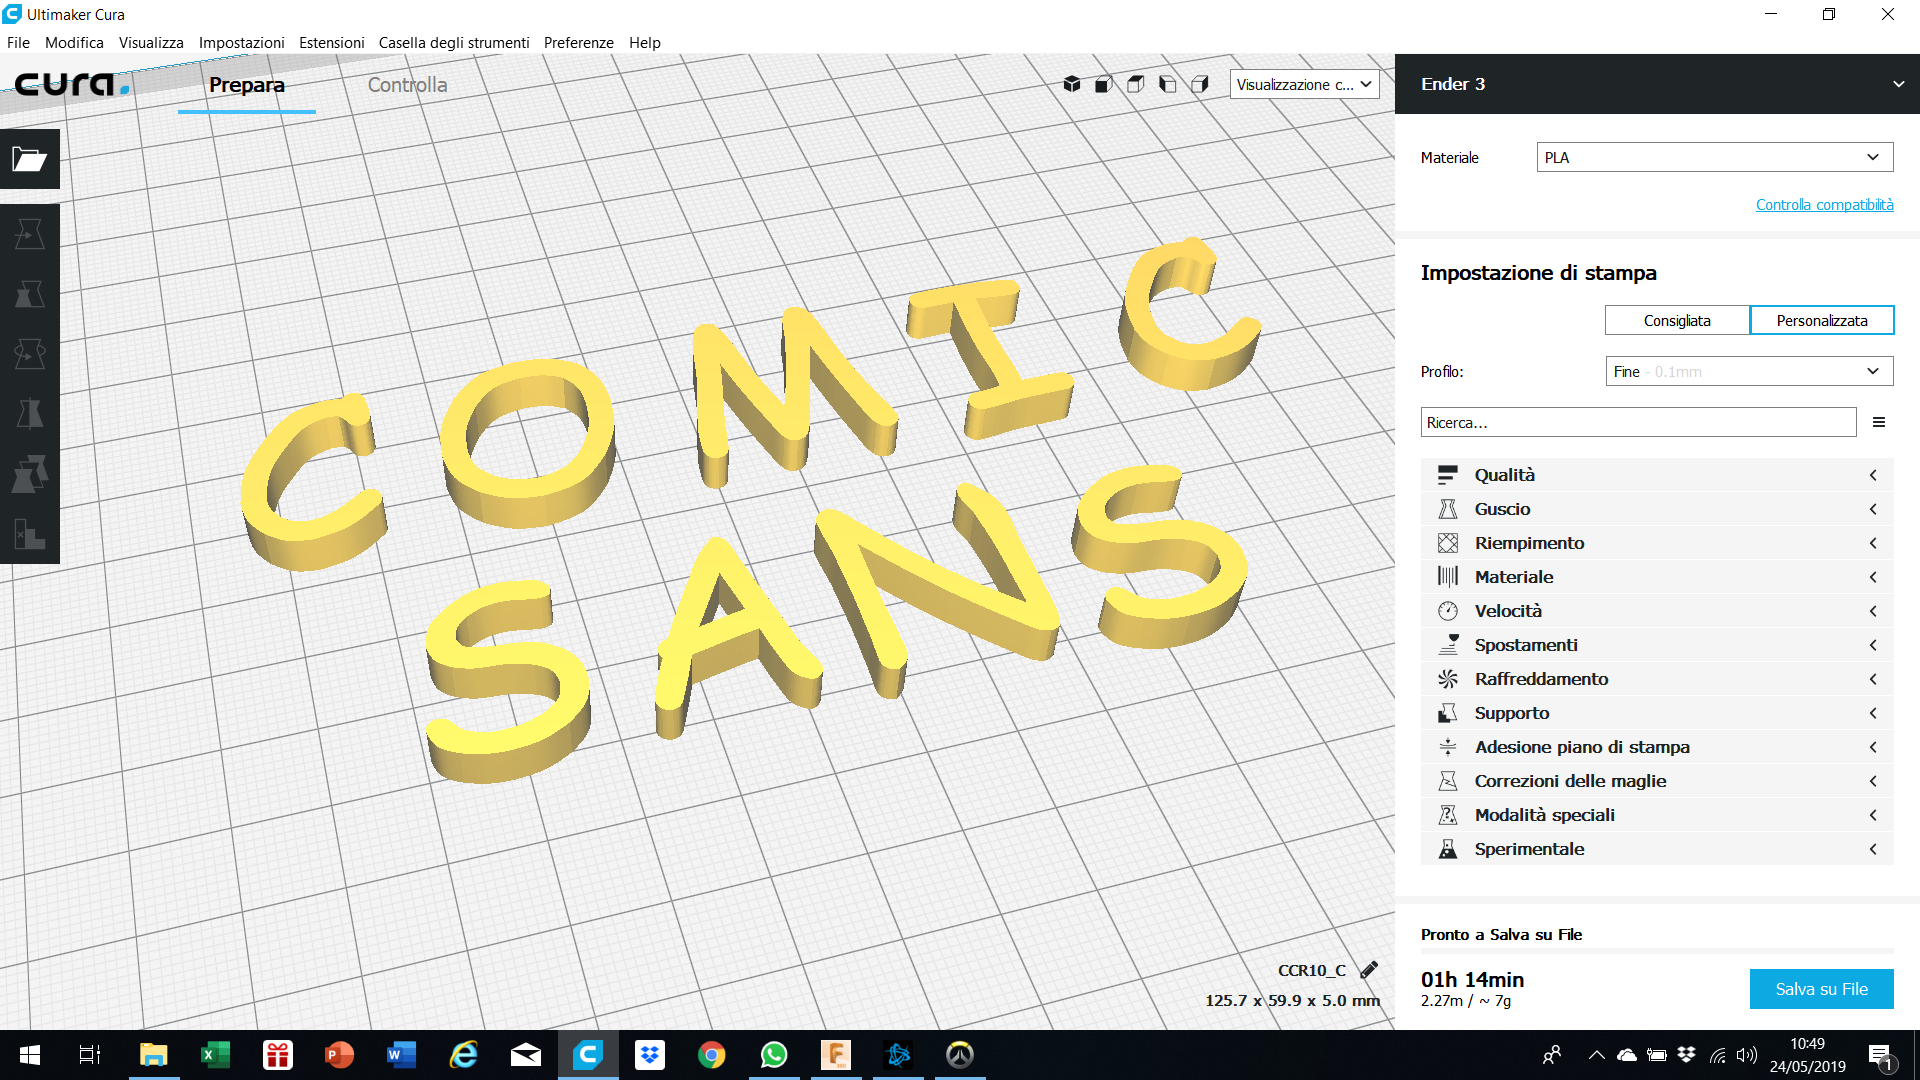Click the Salva su File button

1820,988
